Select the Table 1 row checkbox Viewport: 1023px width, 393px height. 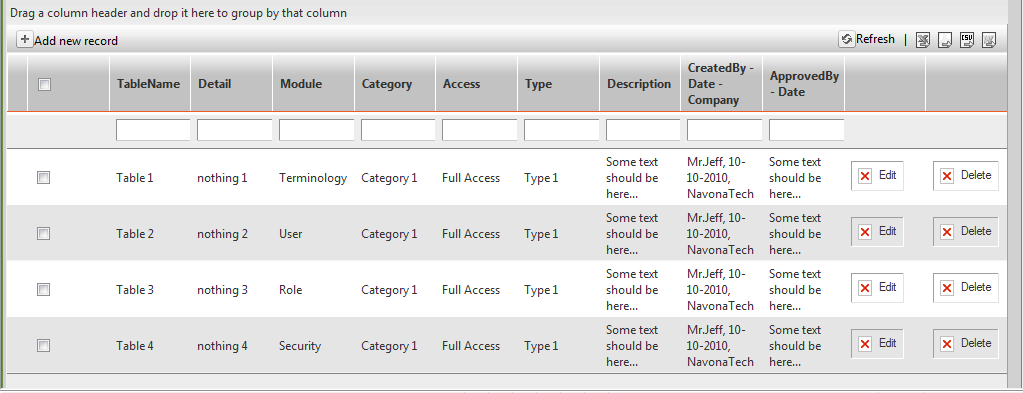(44, 178)
